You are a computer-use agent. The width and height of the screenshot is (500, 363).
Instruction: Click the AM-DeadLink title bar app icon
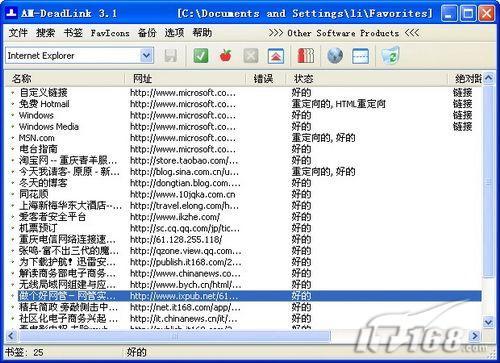12,13
